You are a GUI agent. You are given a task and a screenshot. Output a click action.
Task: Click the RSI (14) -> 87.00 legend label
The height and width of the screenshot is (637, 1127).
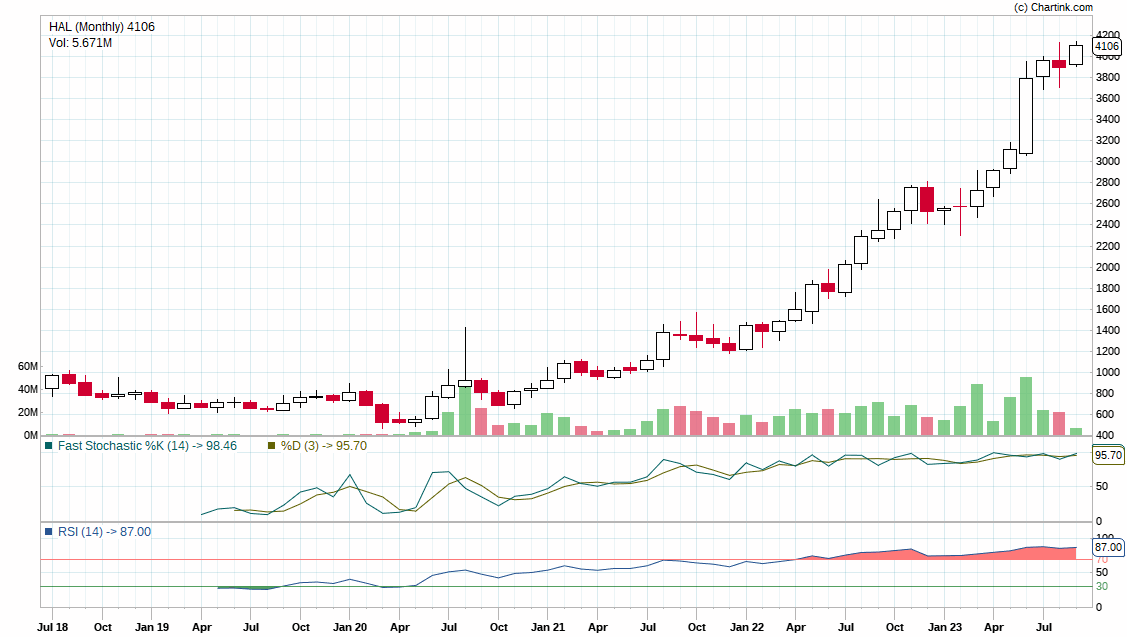[104, 532]
